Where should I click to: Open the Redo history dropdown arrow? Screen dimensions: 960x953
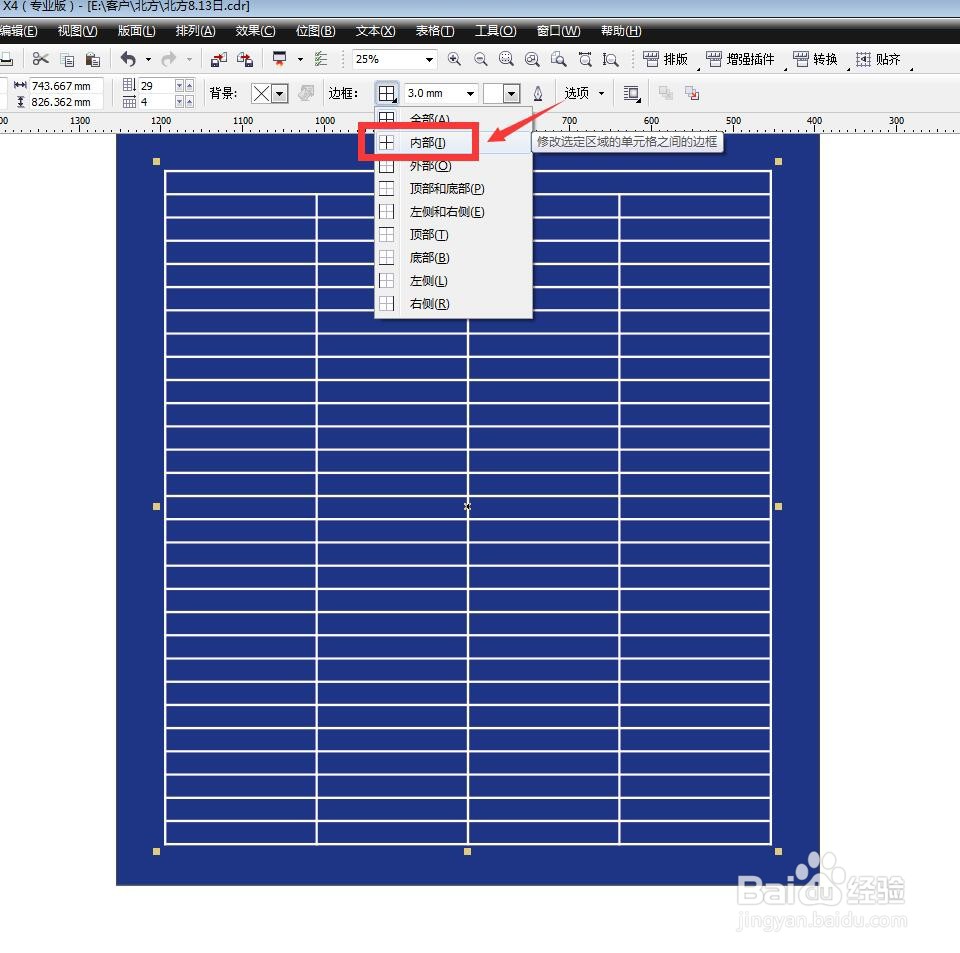[189, 60]
